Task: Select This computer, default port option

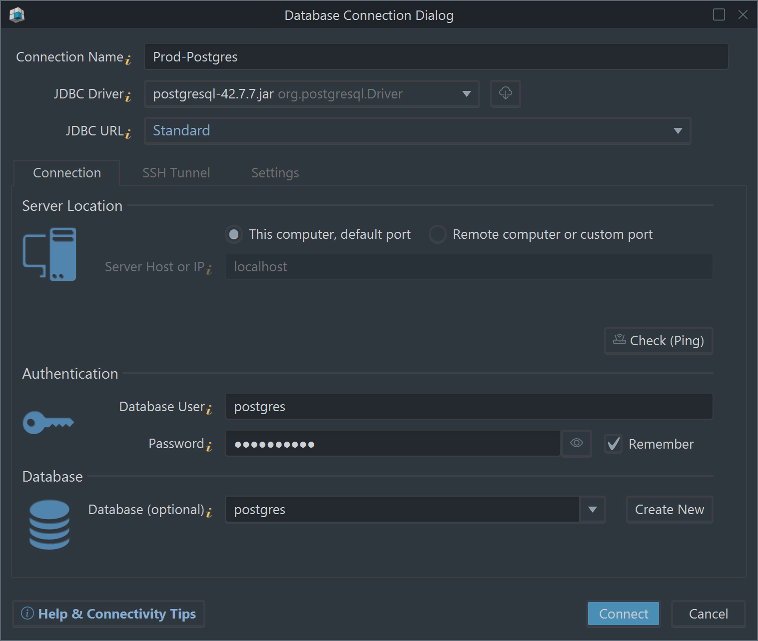Action: tap(319, 234)
